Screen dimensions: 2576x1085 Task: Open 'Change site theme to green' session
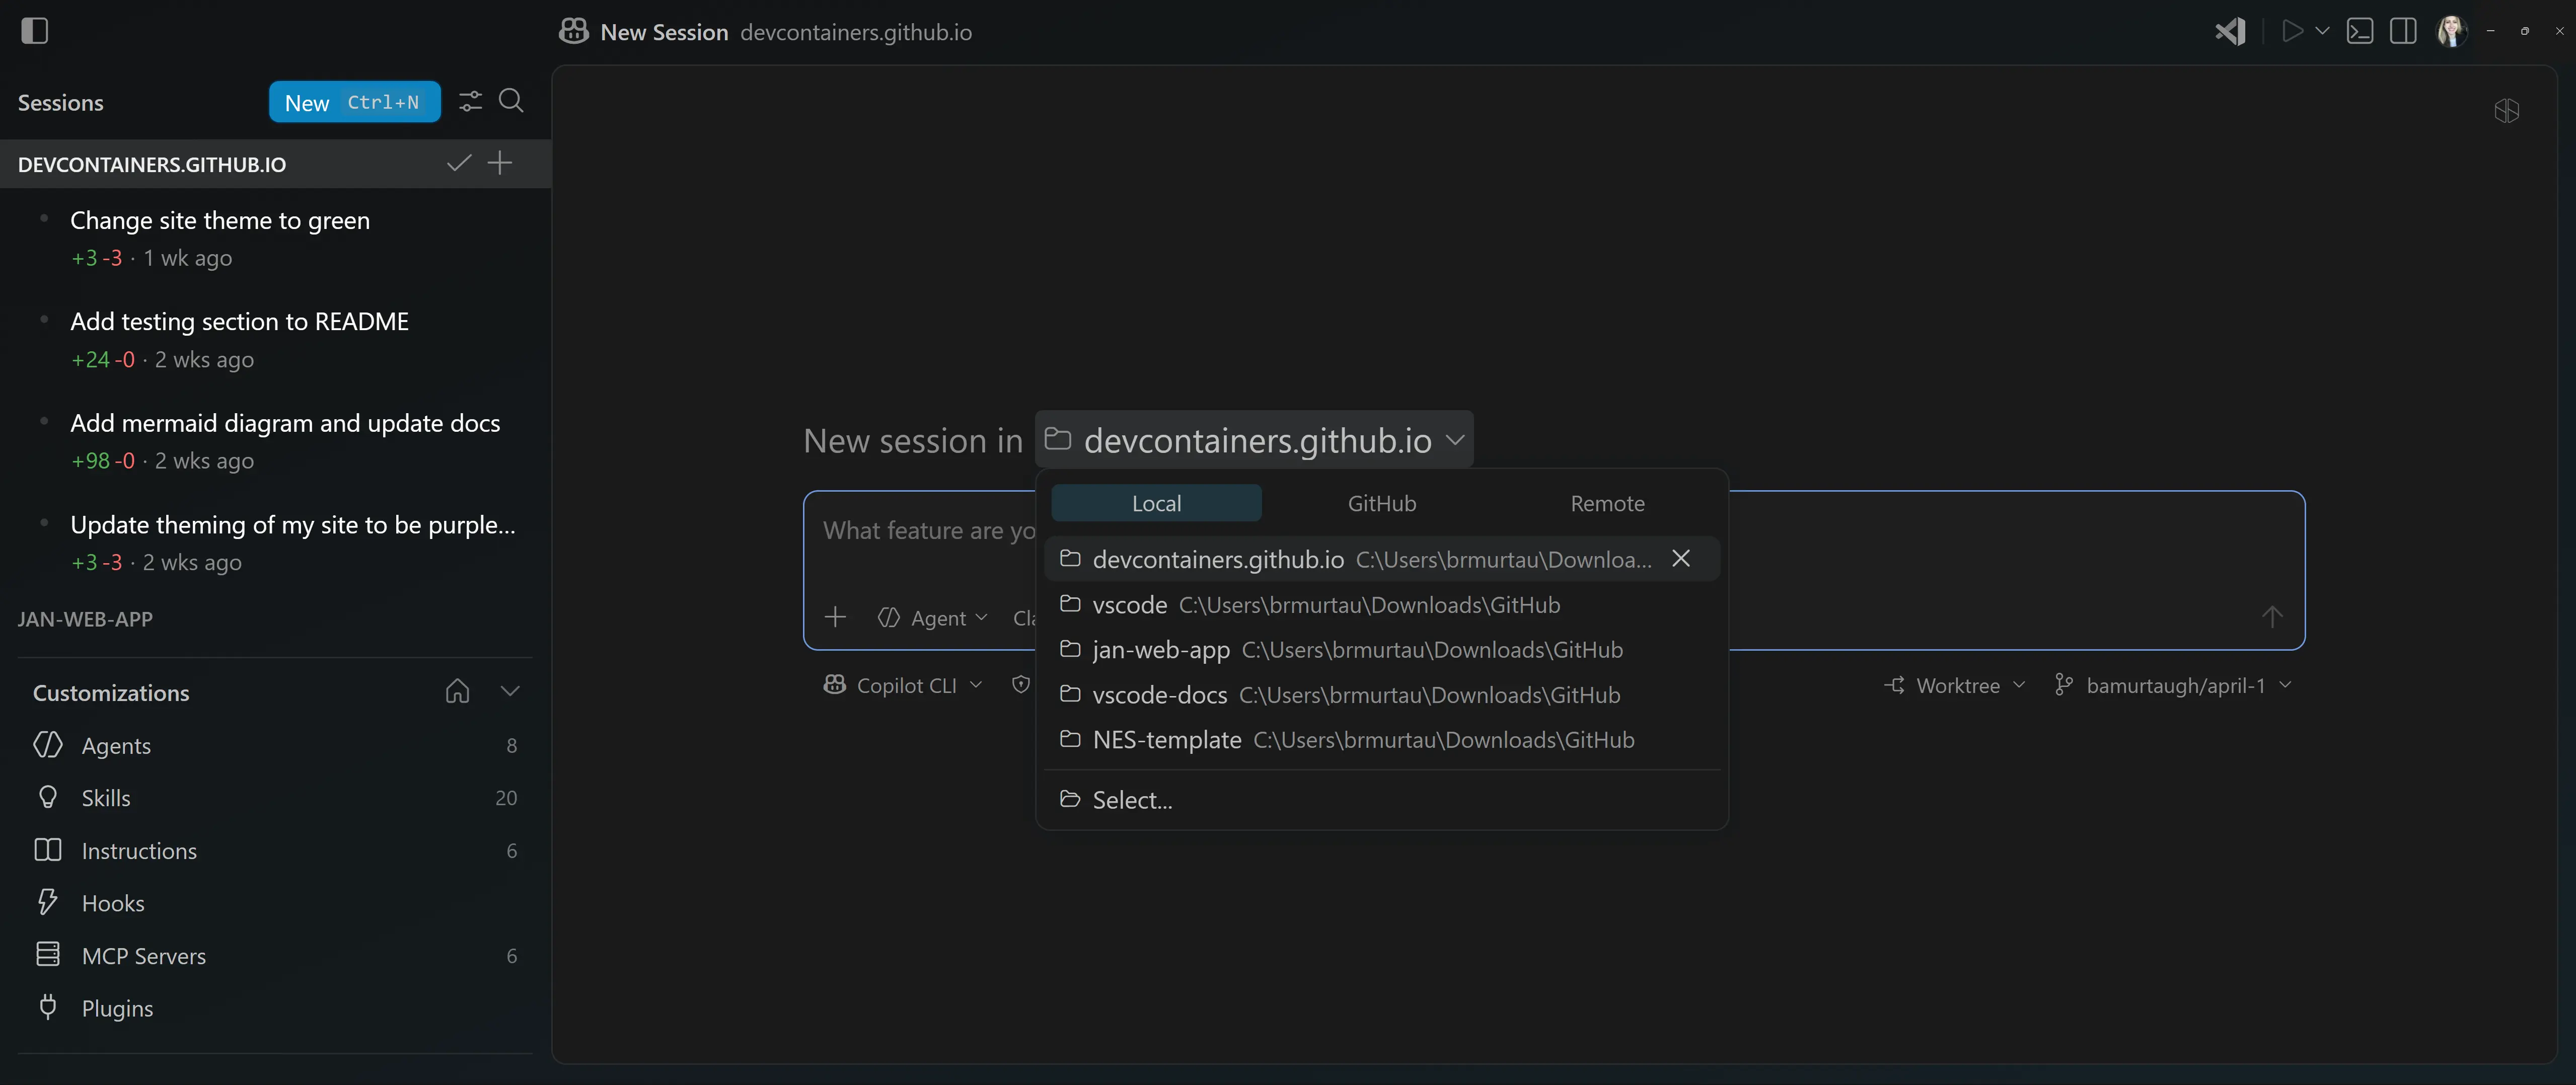pos(275,238)
